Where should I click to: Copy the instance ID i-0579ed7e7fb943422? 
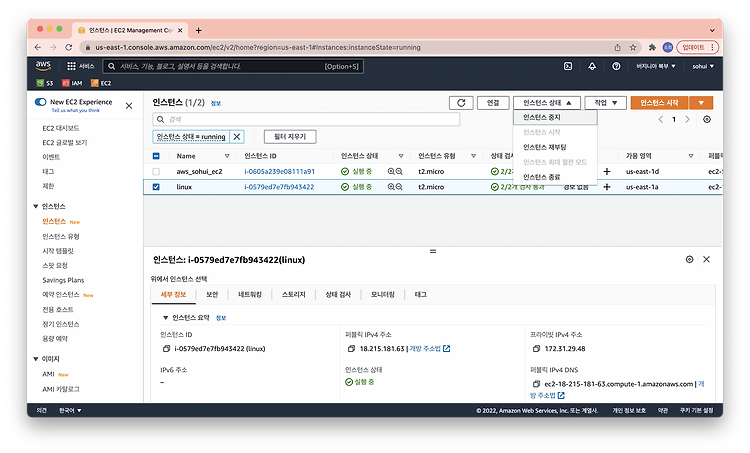(166, 349)
